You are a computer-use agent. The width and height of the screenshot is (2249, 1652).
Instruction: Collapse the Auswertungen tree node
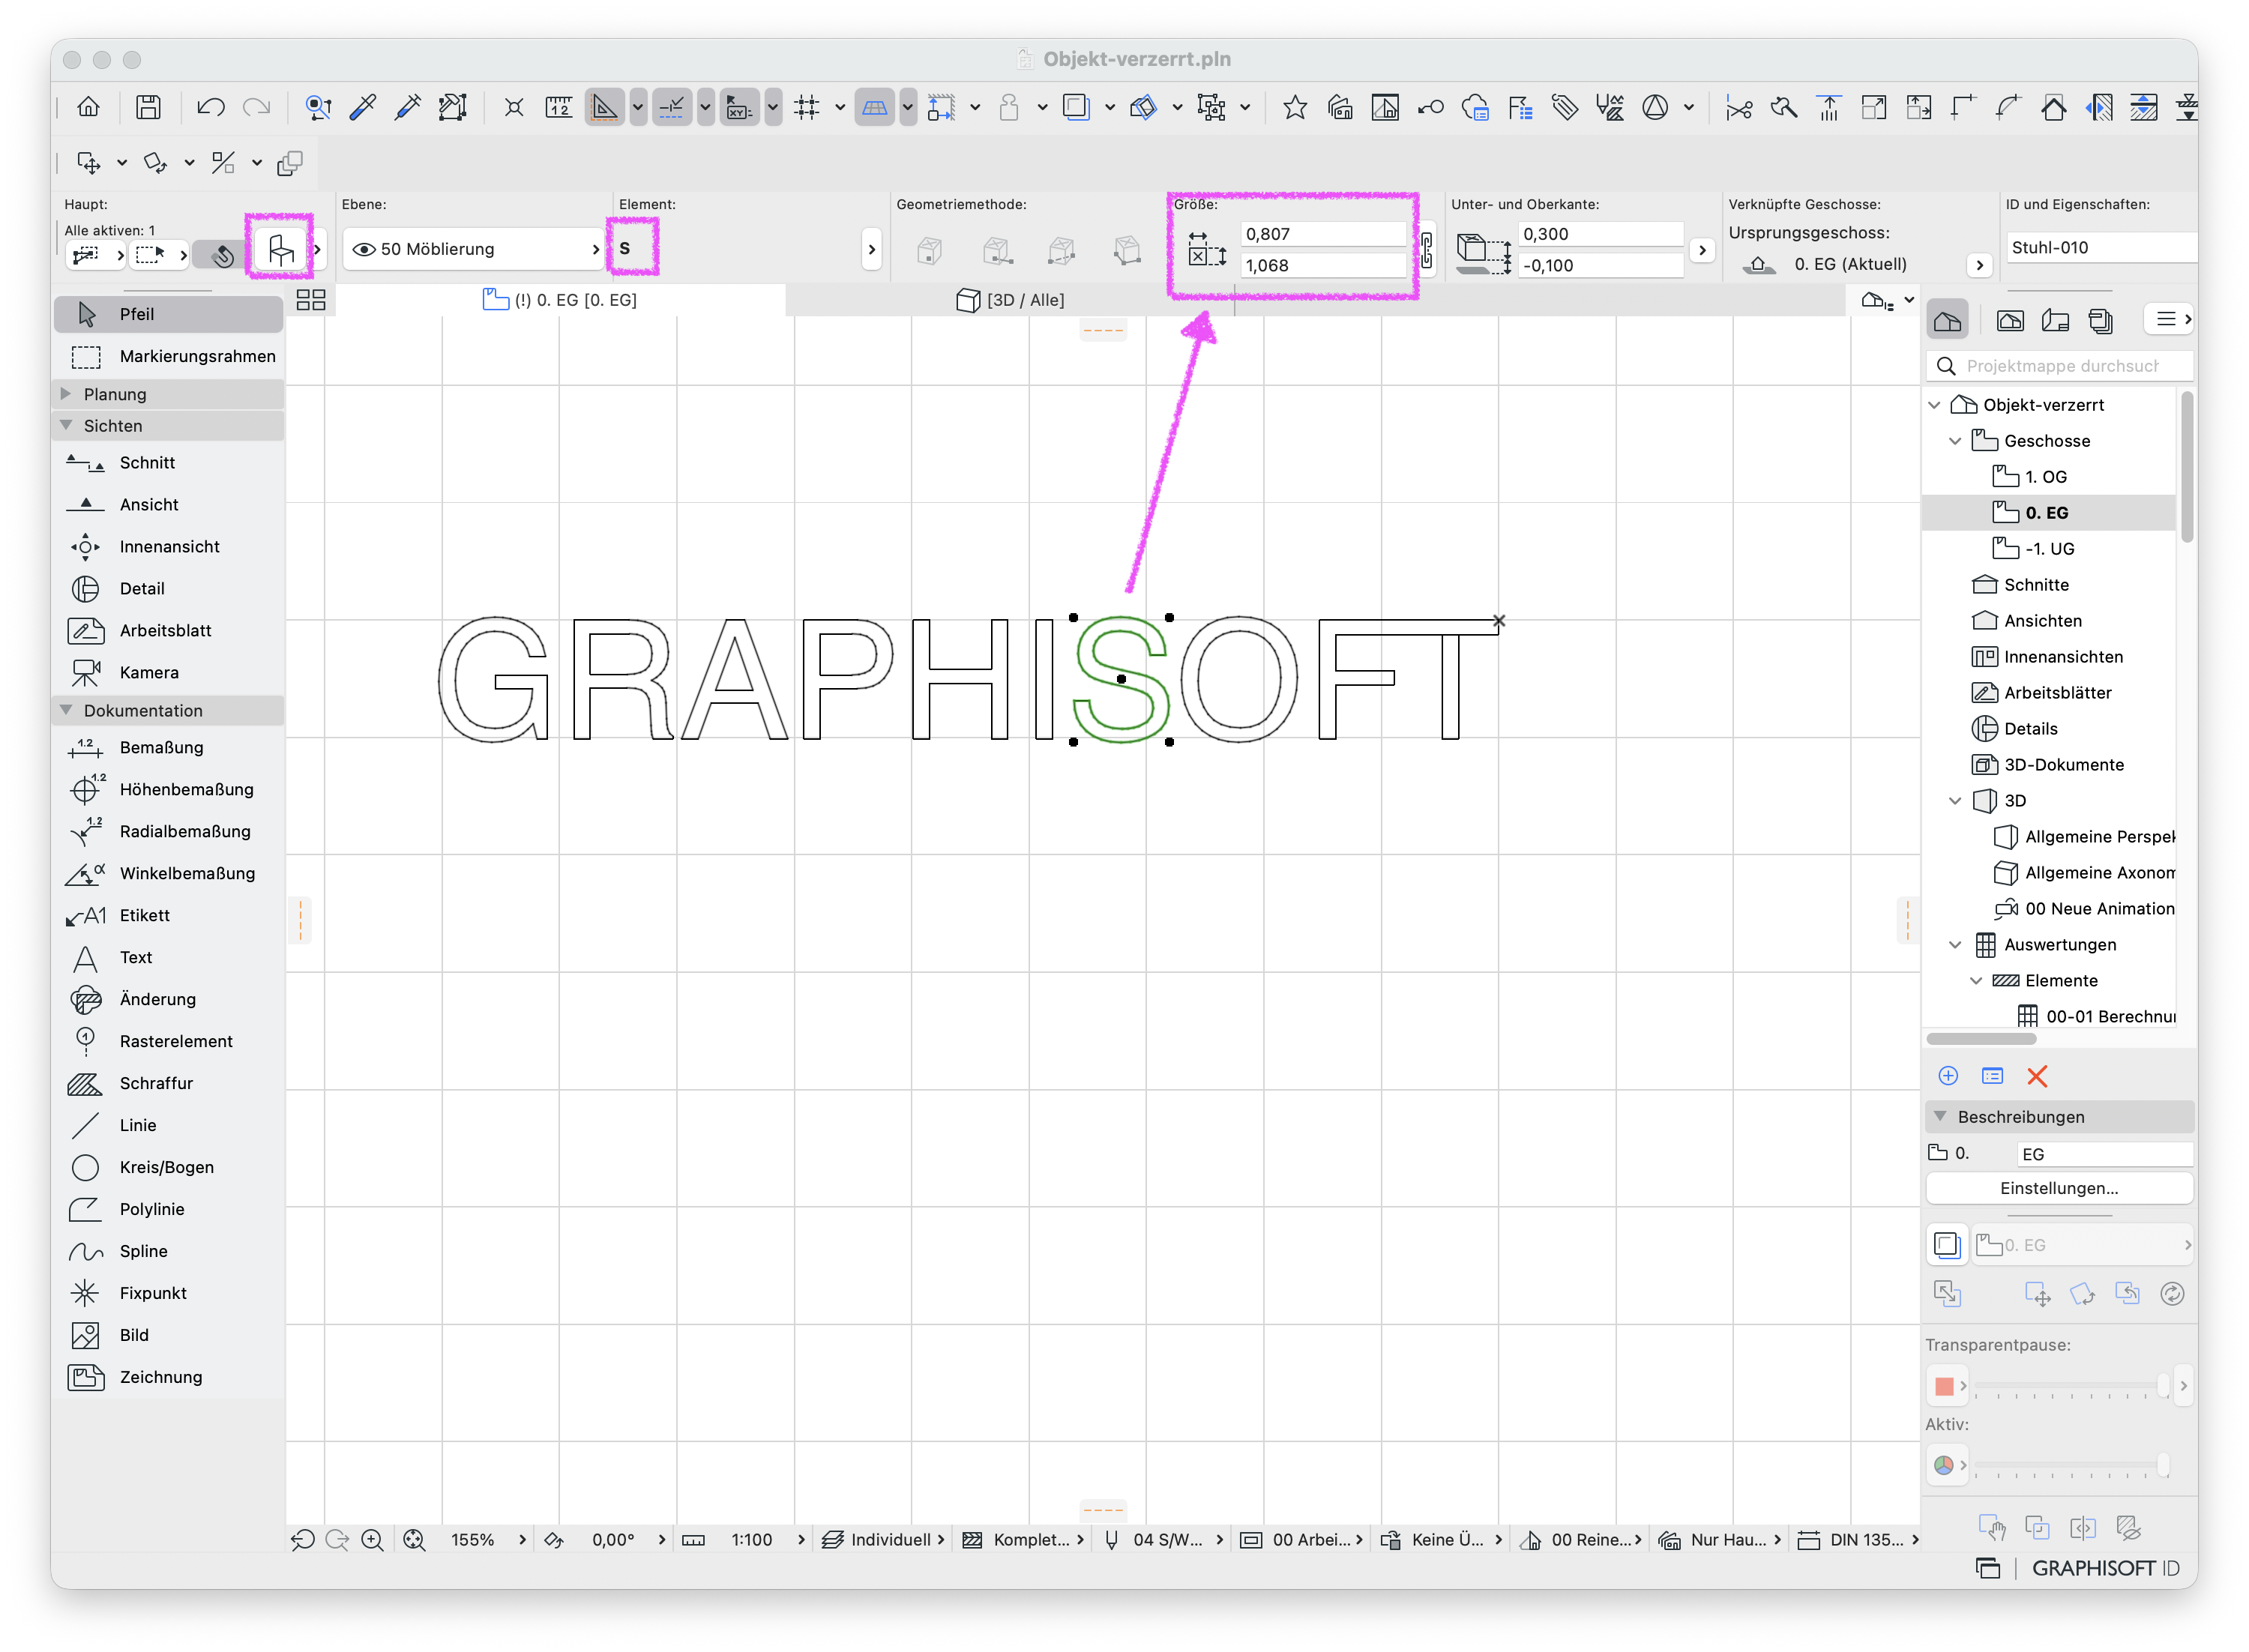(x=1956, y=945)
